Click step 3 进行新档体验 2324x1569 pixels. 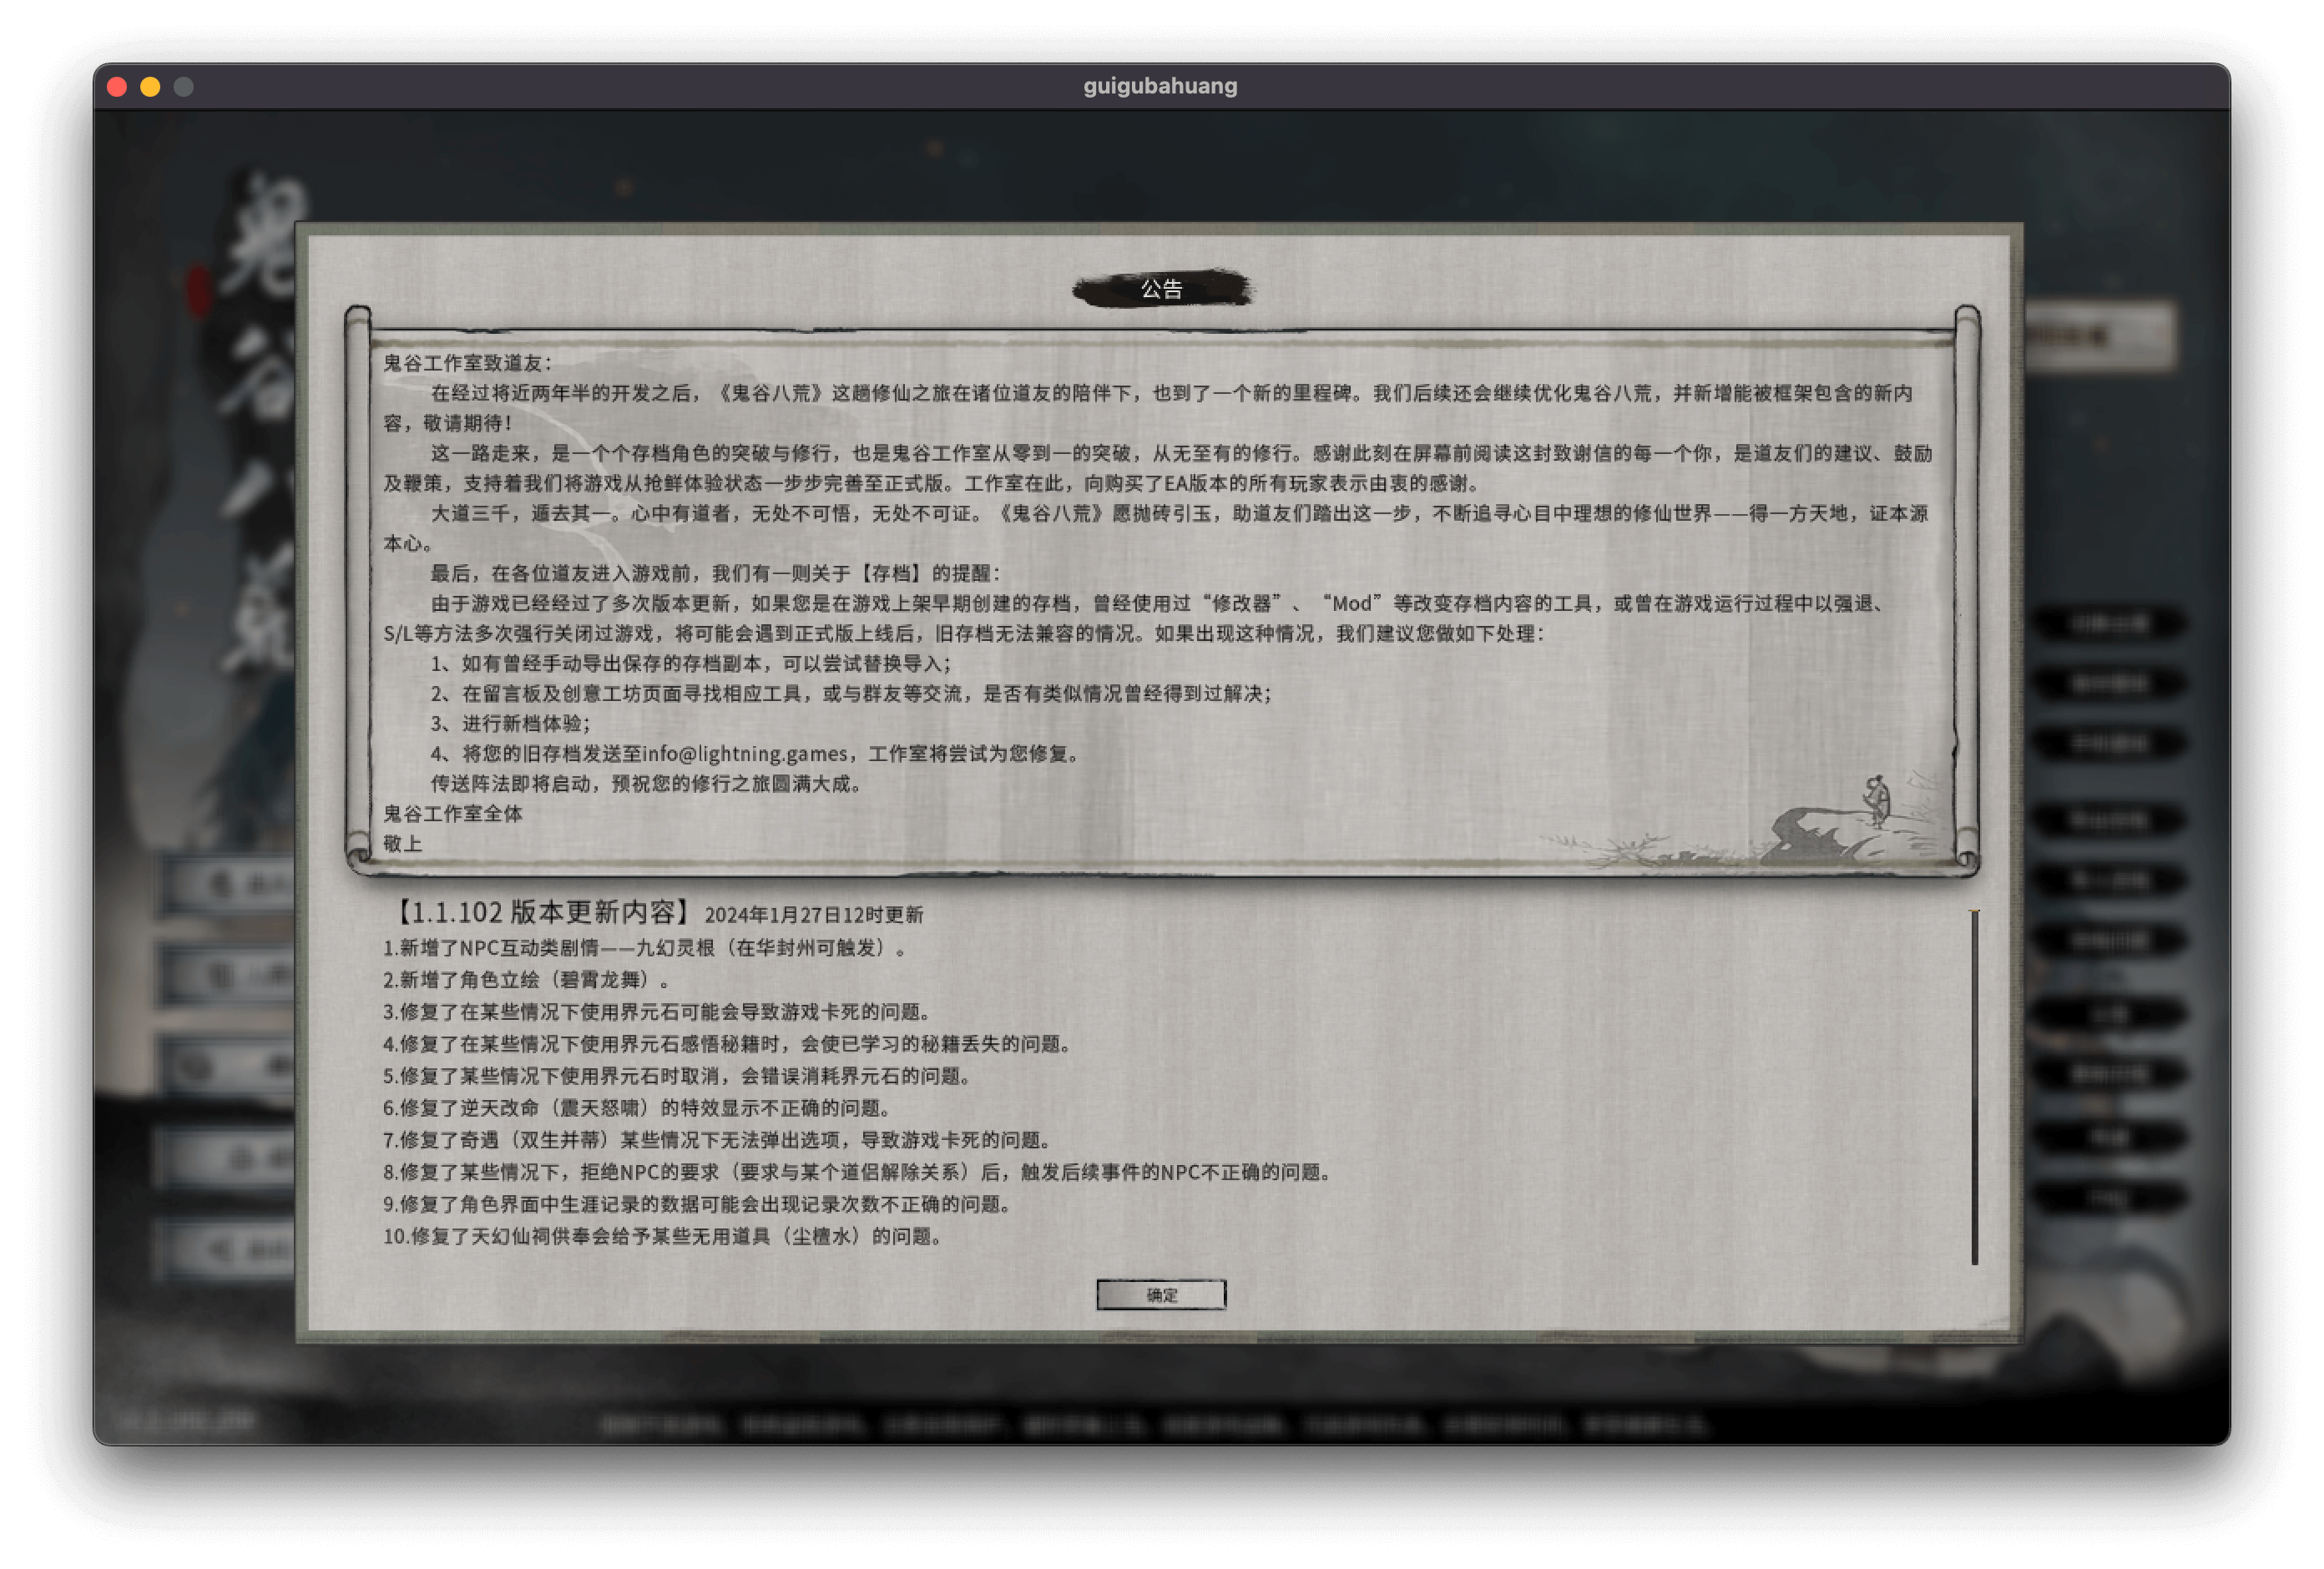(510, 723)
